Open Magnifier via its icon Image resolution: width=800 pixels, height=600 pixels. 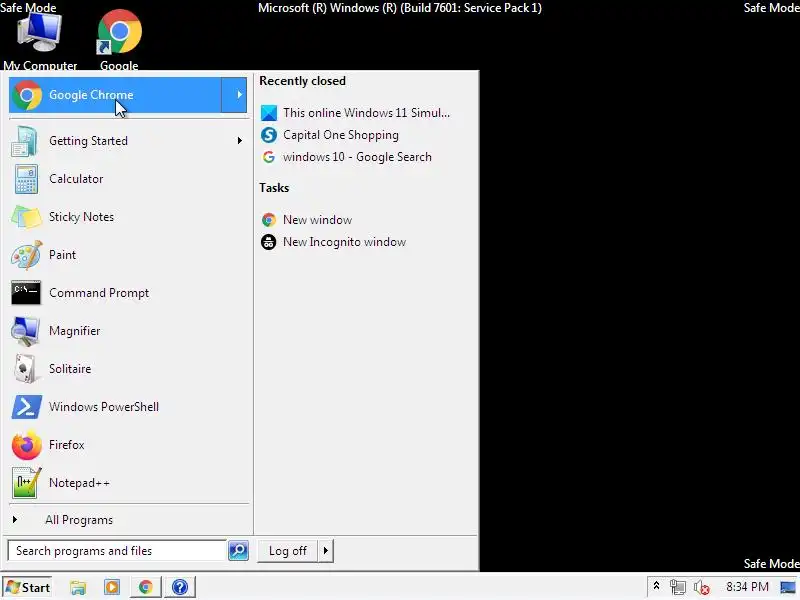25,331
